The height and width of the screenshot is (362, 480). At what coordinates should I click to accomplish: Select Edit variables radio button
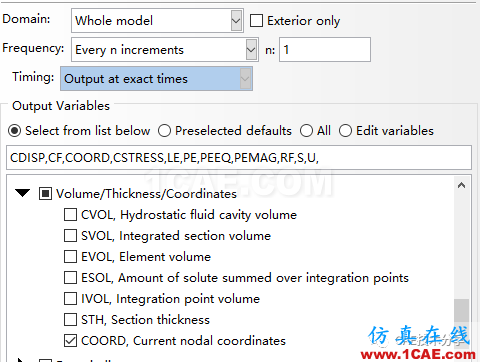click(345, 131)
